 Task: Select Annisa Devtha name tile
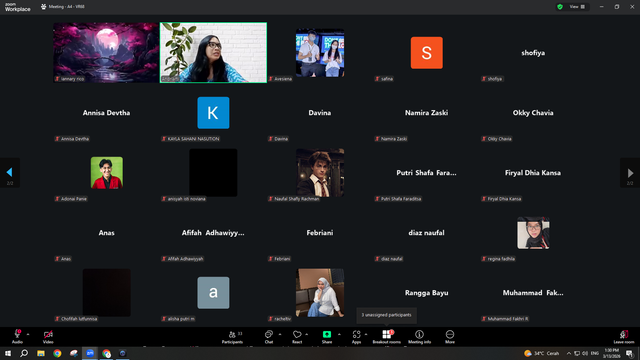click(106, 113)
